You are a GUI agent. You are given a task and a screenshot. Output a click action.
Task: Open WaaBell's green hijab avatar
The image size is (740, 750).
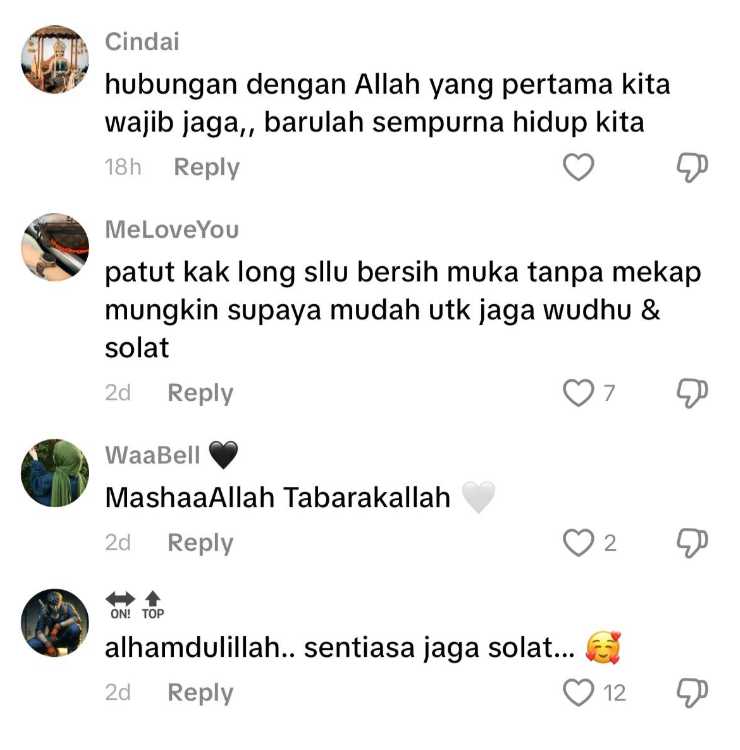coord(55,473)
